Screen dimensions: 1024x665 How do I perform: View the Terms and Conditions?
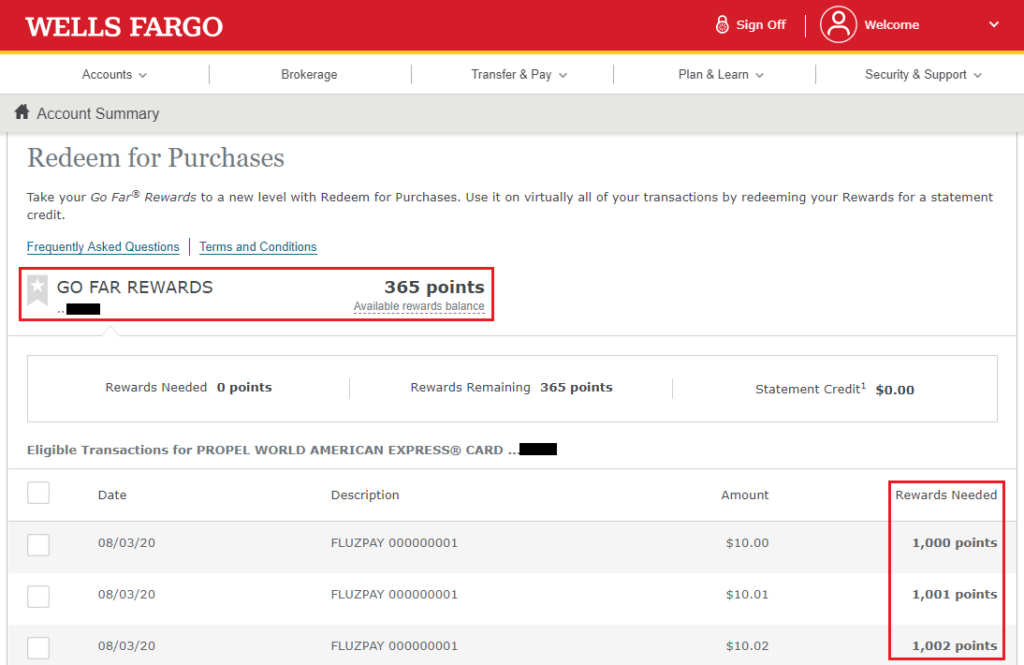pyautogui.click(x=257, y=246)
